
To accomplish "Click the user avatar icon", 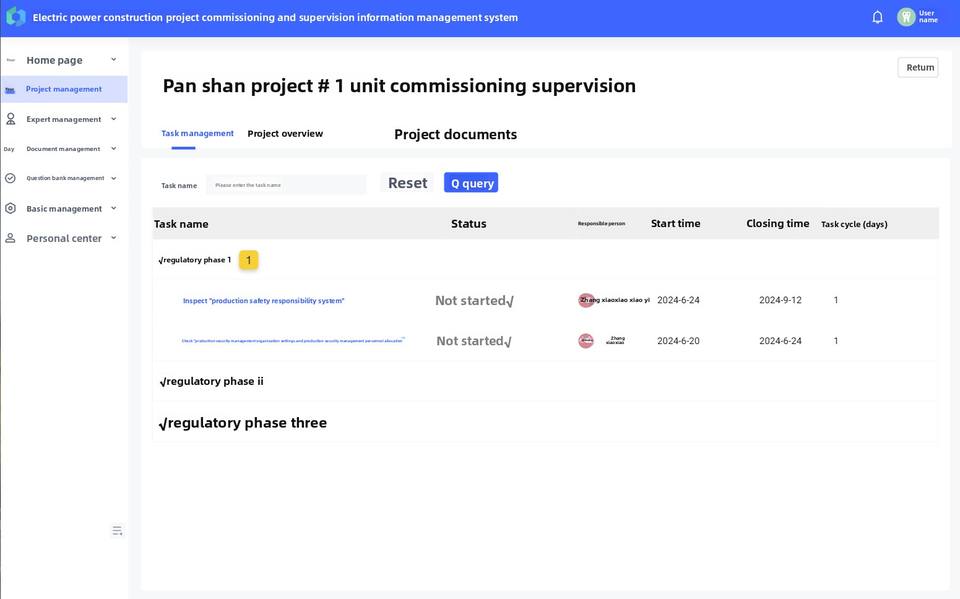I will pos(906,17).
